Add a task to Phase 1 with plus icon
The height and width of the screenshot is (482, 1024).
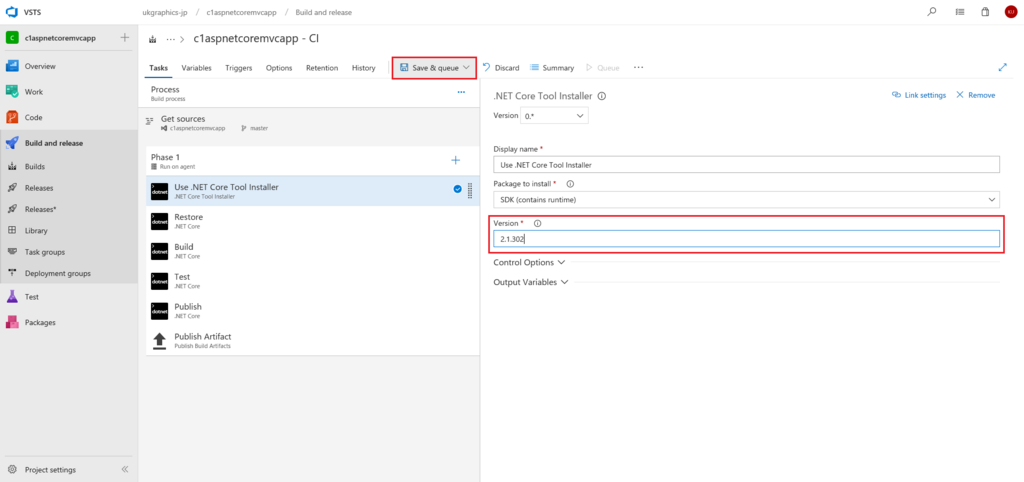point(456,161)
